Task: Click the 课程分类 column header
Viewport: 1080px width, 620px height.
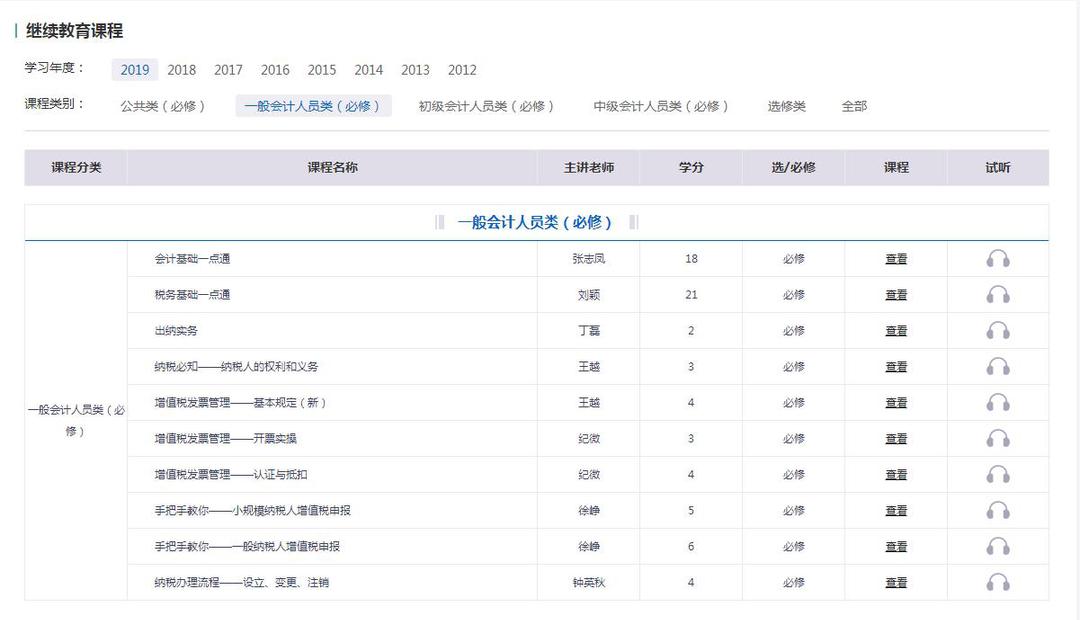Action: pos(76,167)
